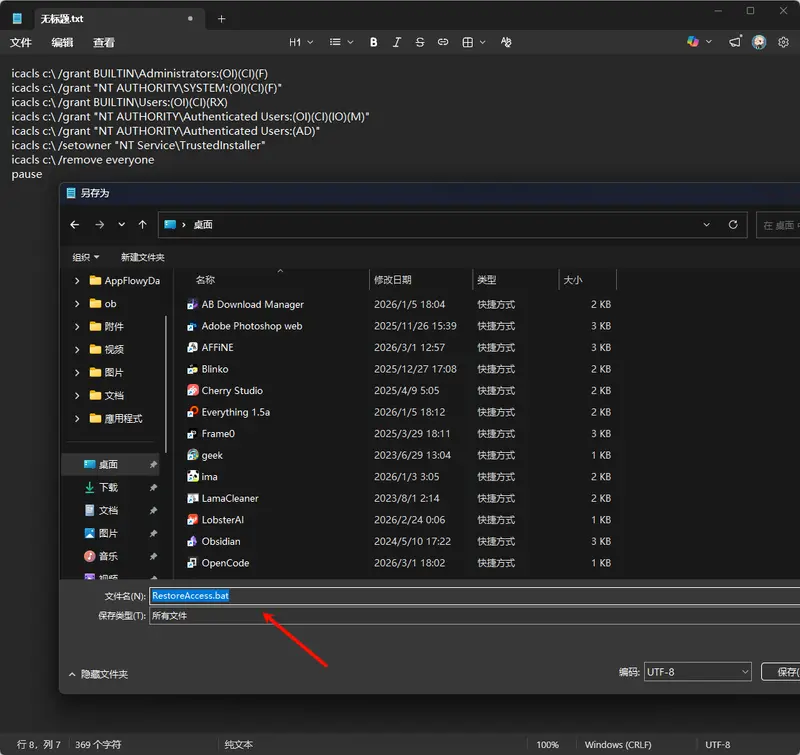The width and height of the screenshot is (800, 755).
Task: Click the 新建文件夹 button
Action: coord(142,257)
